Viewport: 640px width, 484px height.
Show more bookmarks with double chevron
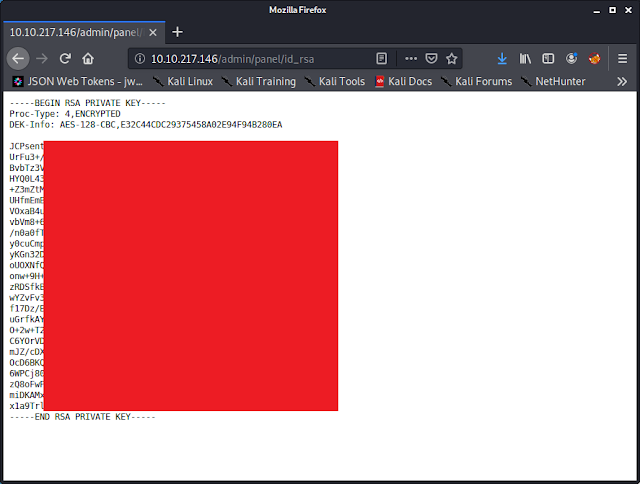(622, 82)
